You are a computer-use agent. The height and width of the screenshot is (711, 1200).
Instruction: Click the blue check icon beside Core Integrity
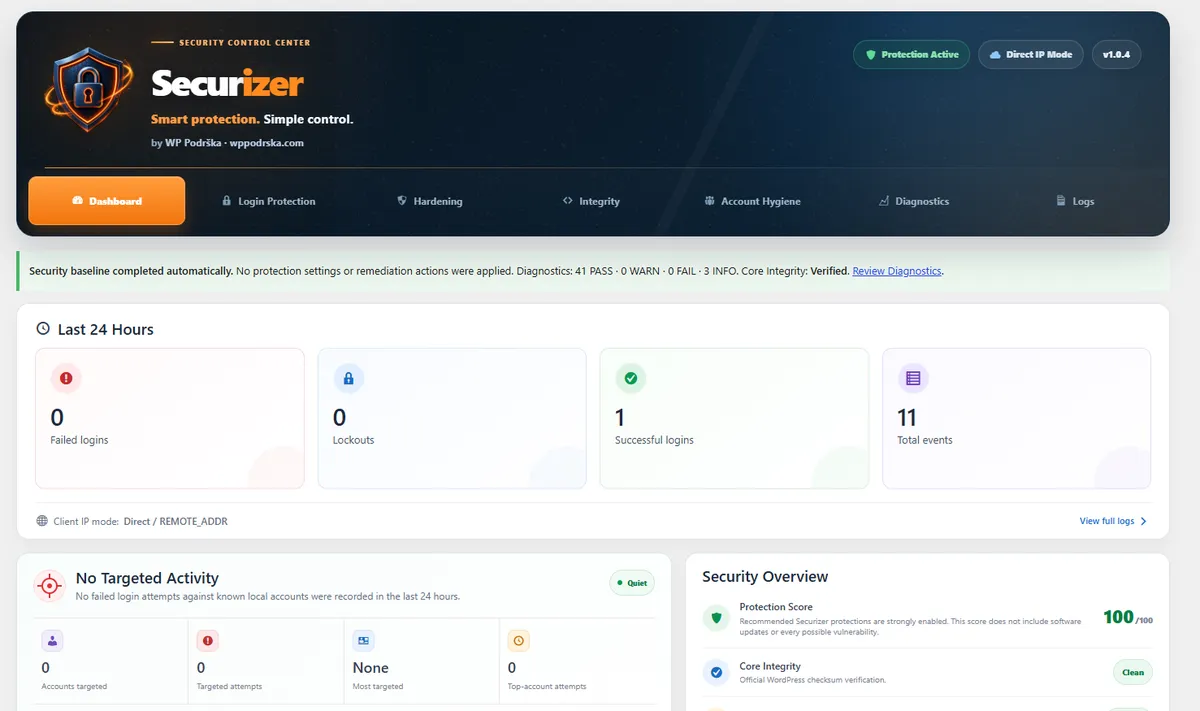[716, 672]
